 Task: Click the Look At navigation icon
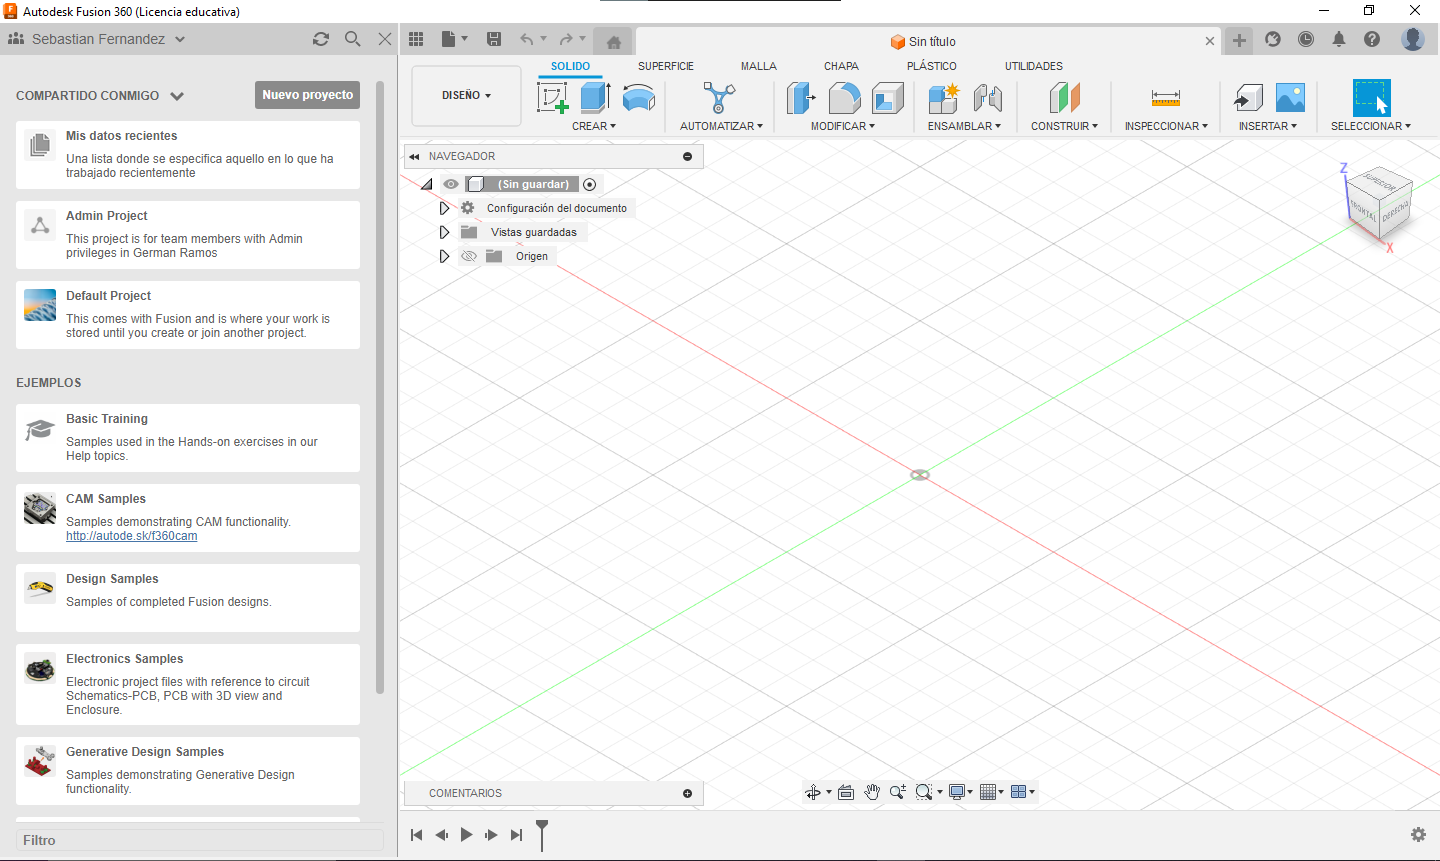click(x=846, y=792)
